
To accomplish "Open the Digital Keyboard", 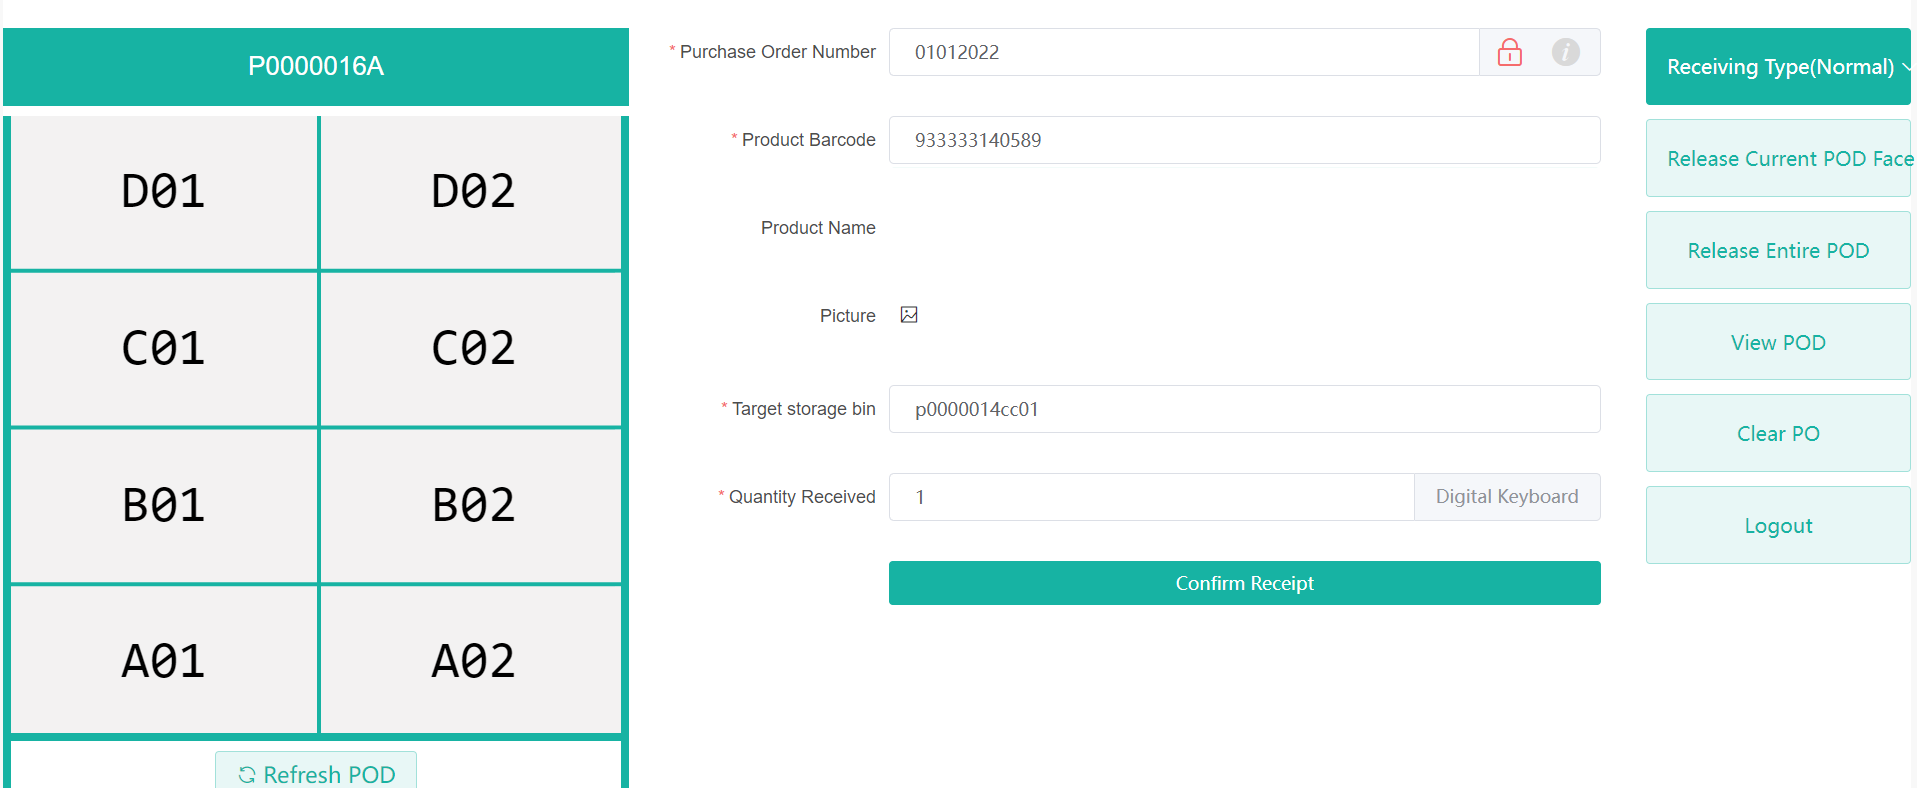I will click(1506, 497).
